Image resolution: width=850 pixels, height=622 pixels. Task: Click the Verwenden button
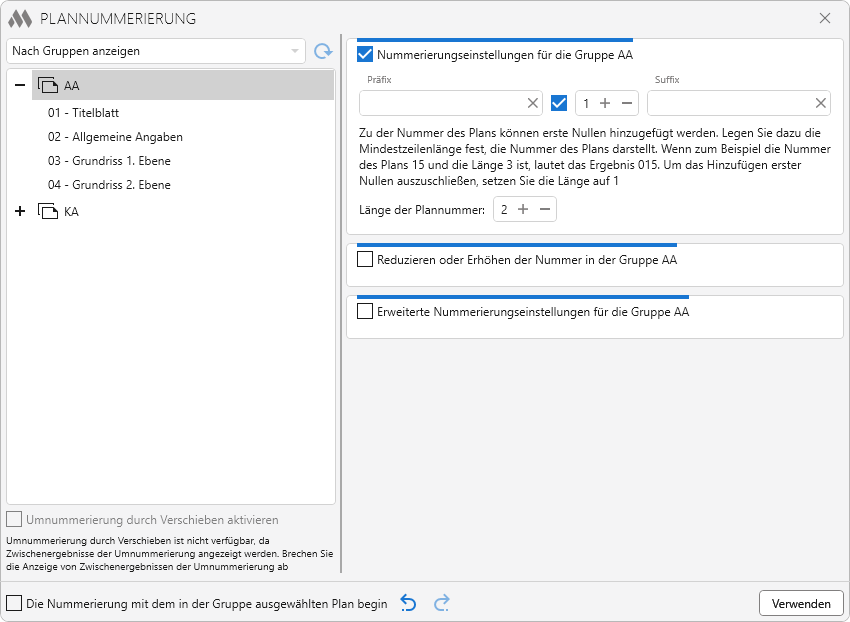point(801,603)
